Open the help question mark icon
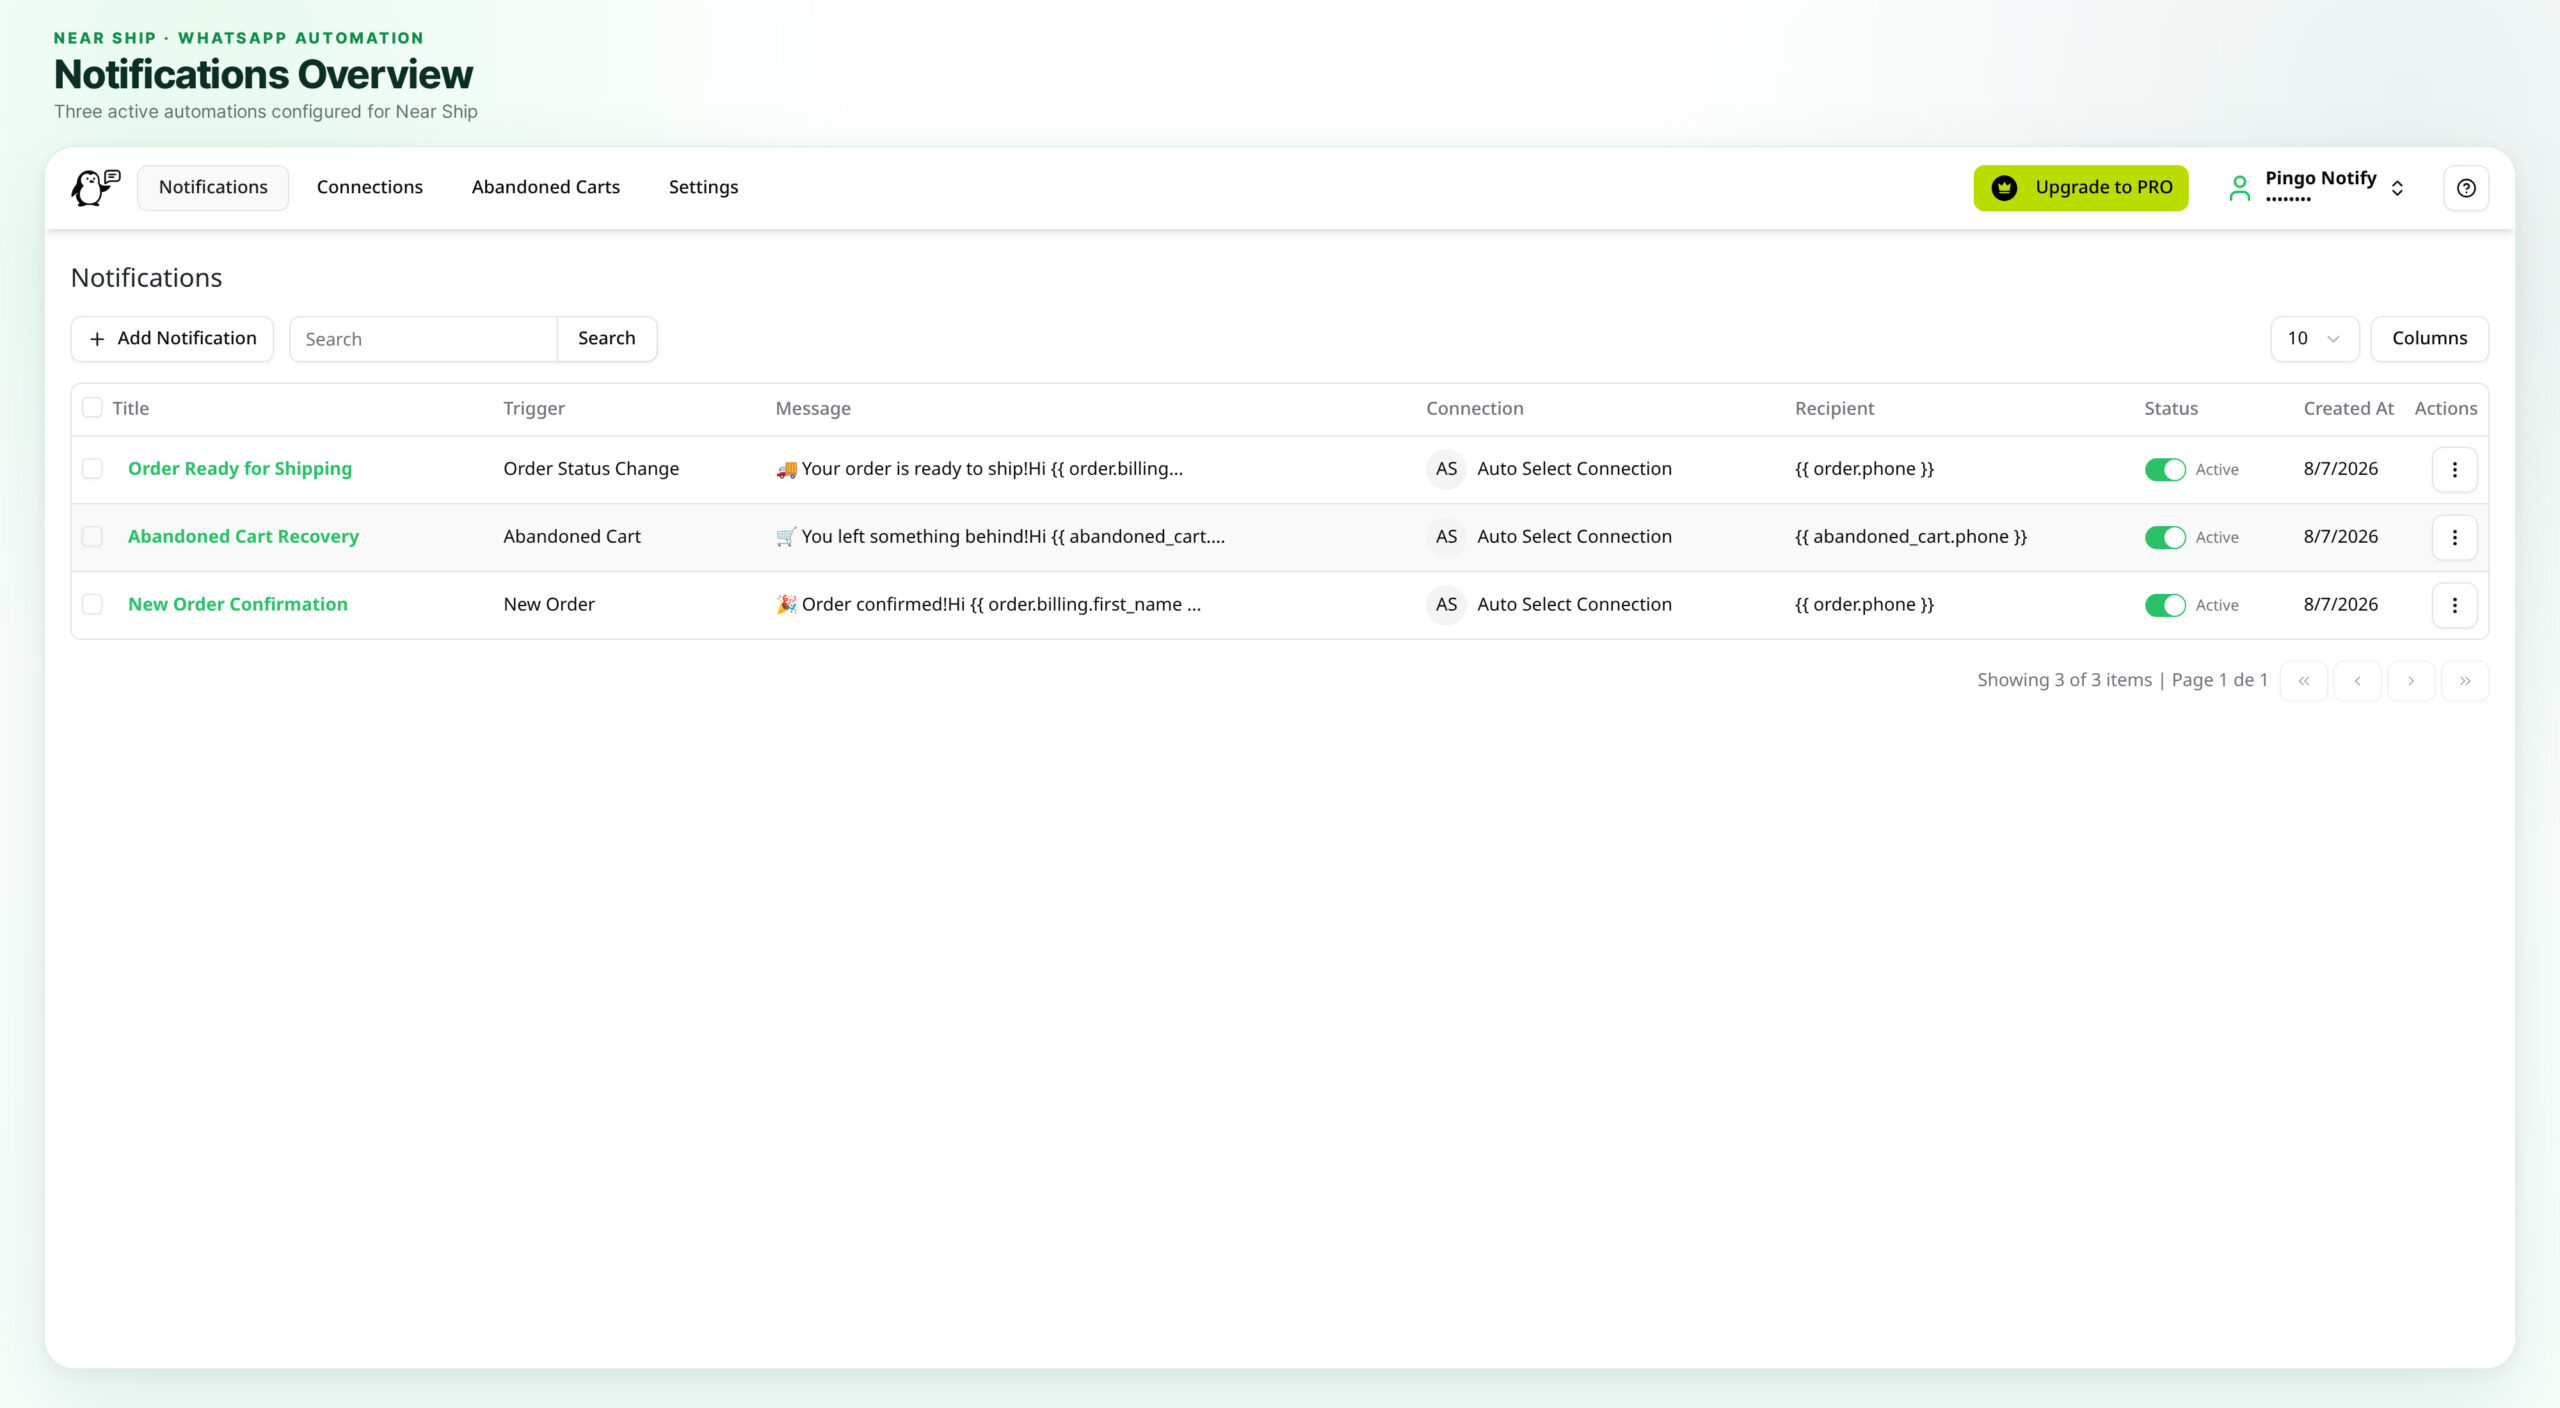 tap(2466, 188)
